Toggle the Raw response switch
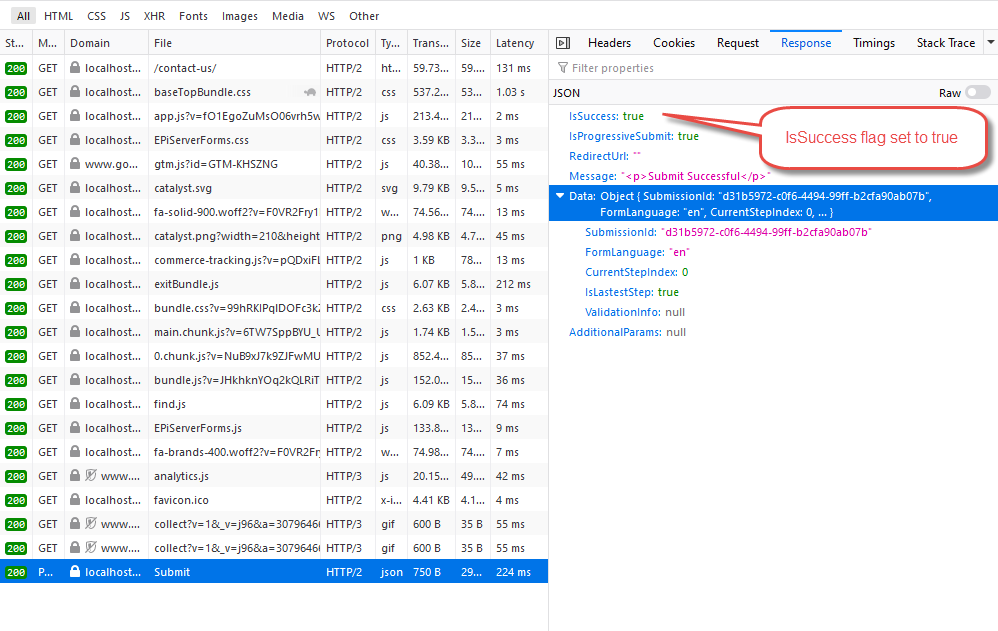 [977, 93]
